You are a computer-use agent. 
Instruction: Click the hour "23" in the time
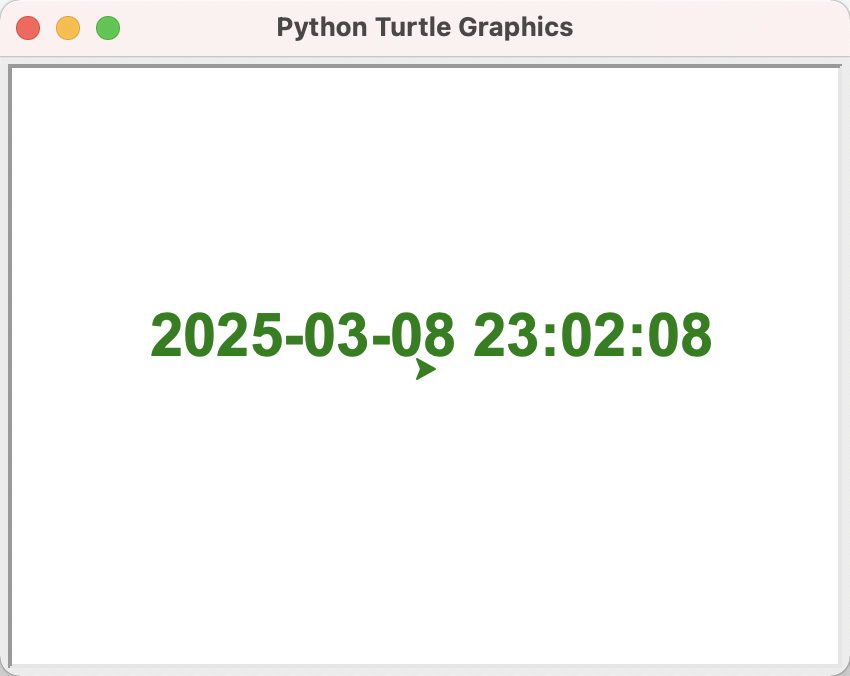(506, 335)
